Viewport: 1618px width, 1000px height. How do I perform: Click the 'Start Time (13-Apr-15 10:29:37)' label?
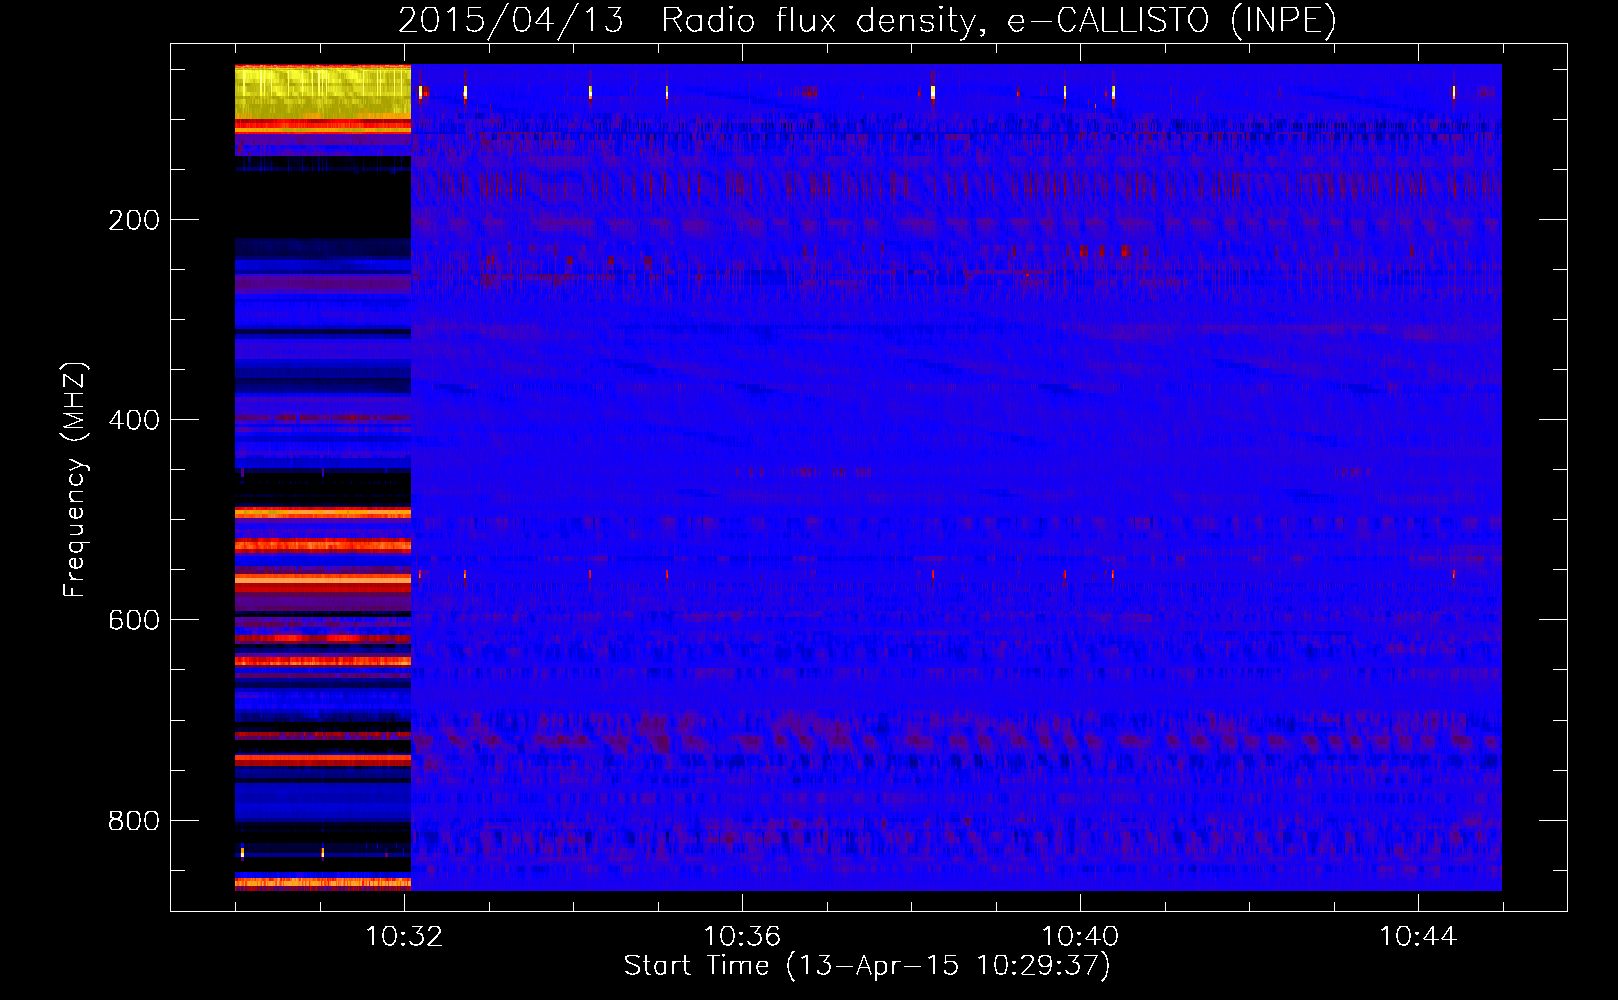point(867,966)
